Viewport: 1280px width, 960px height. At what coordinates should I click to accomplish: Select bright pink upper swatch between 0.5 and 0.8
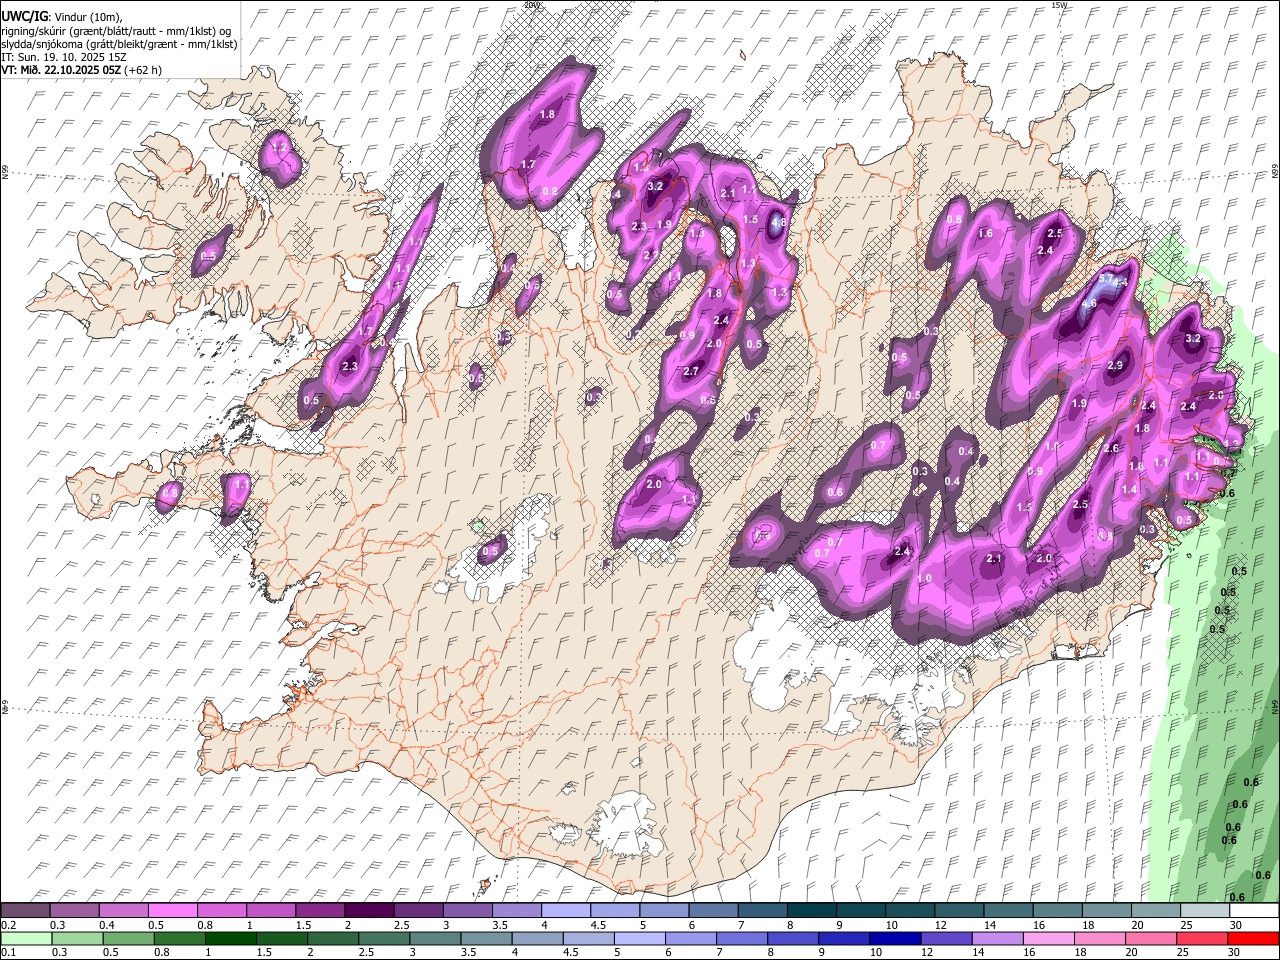172,910
